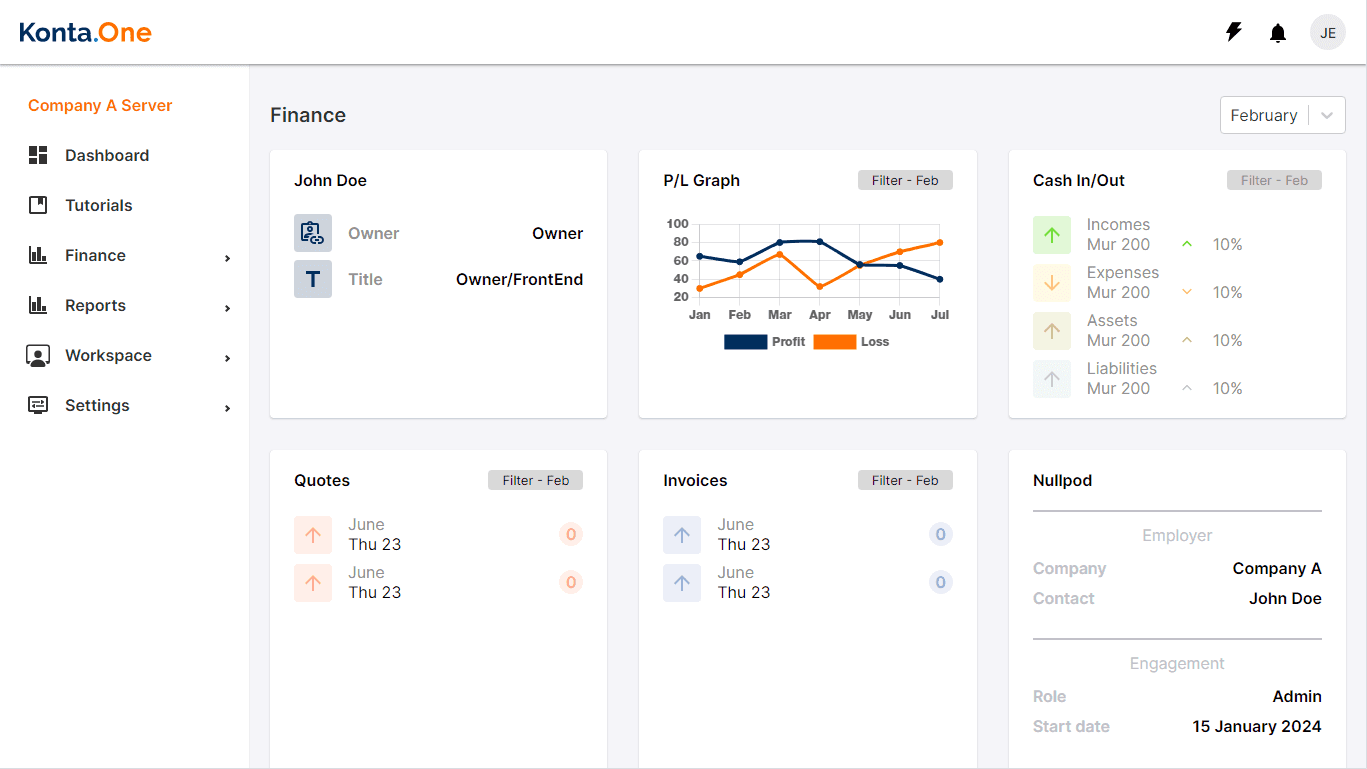Click the green Incomes up-arrow icon
This screenshot has height=769, width=1367.
click(x=1051, y=235)
